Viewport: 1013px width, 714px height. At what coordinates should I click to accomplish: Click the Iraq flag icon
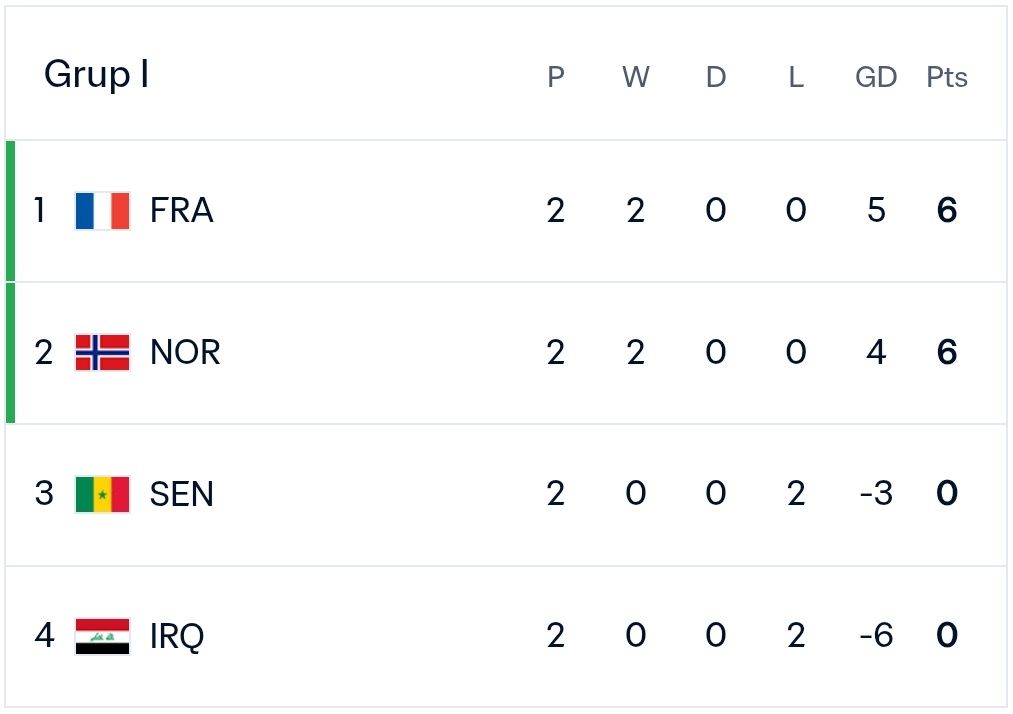pos(102,636)
